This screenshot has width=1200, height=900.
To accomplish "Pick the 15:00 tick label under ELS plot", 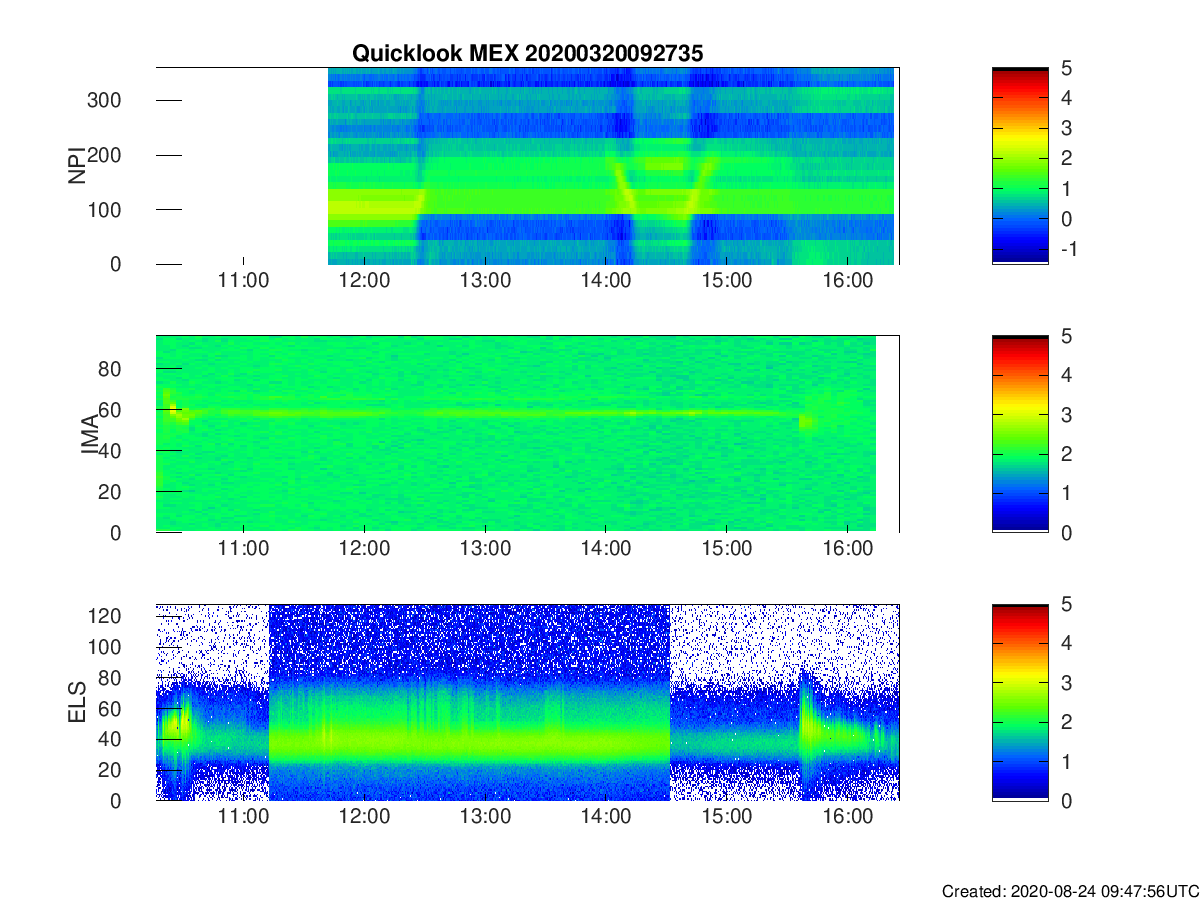I will 726,817.
